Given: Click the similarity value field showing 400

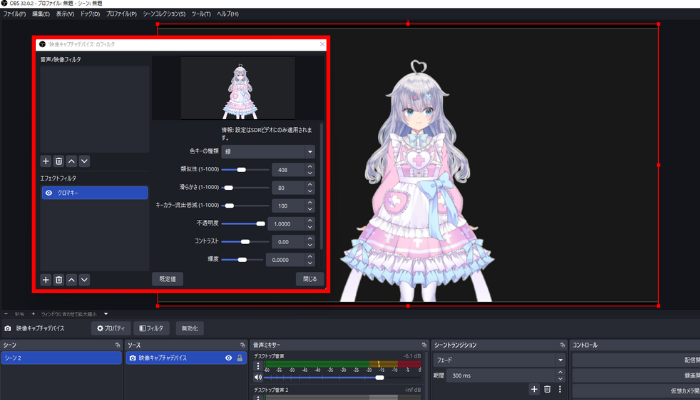Looking at the screenshot, I should pos(288,170).
